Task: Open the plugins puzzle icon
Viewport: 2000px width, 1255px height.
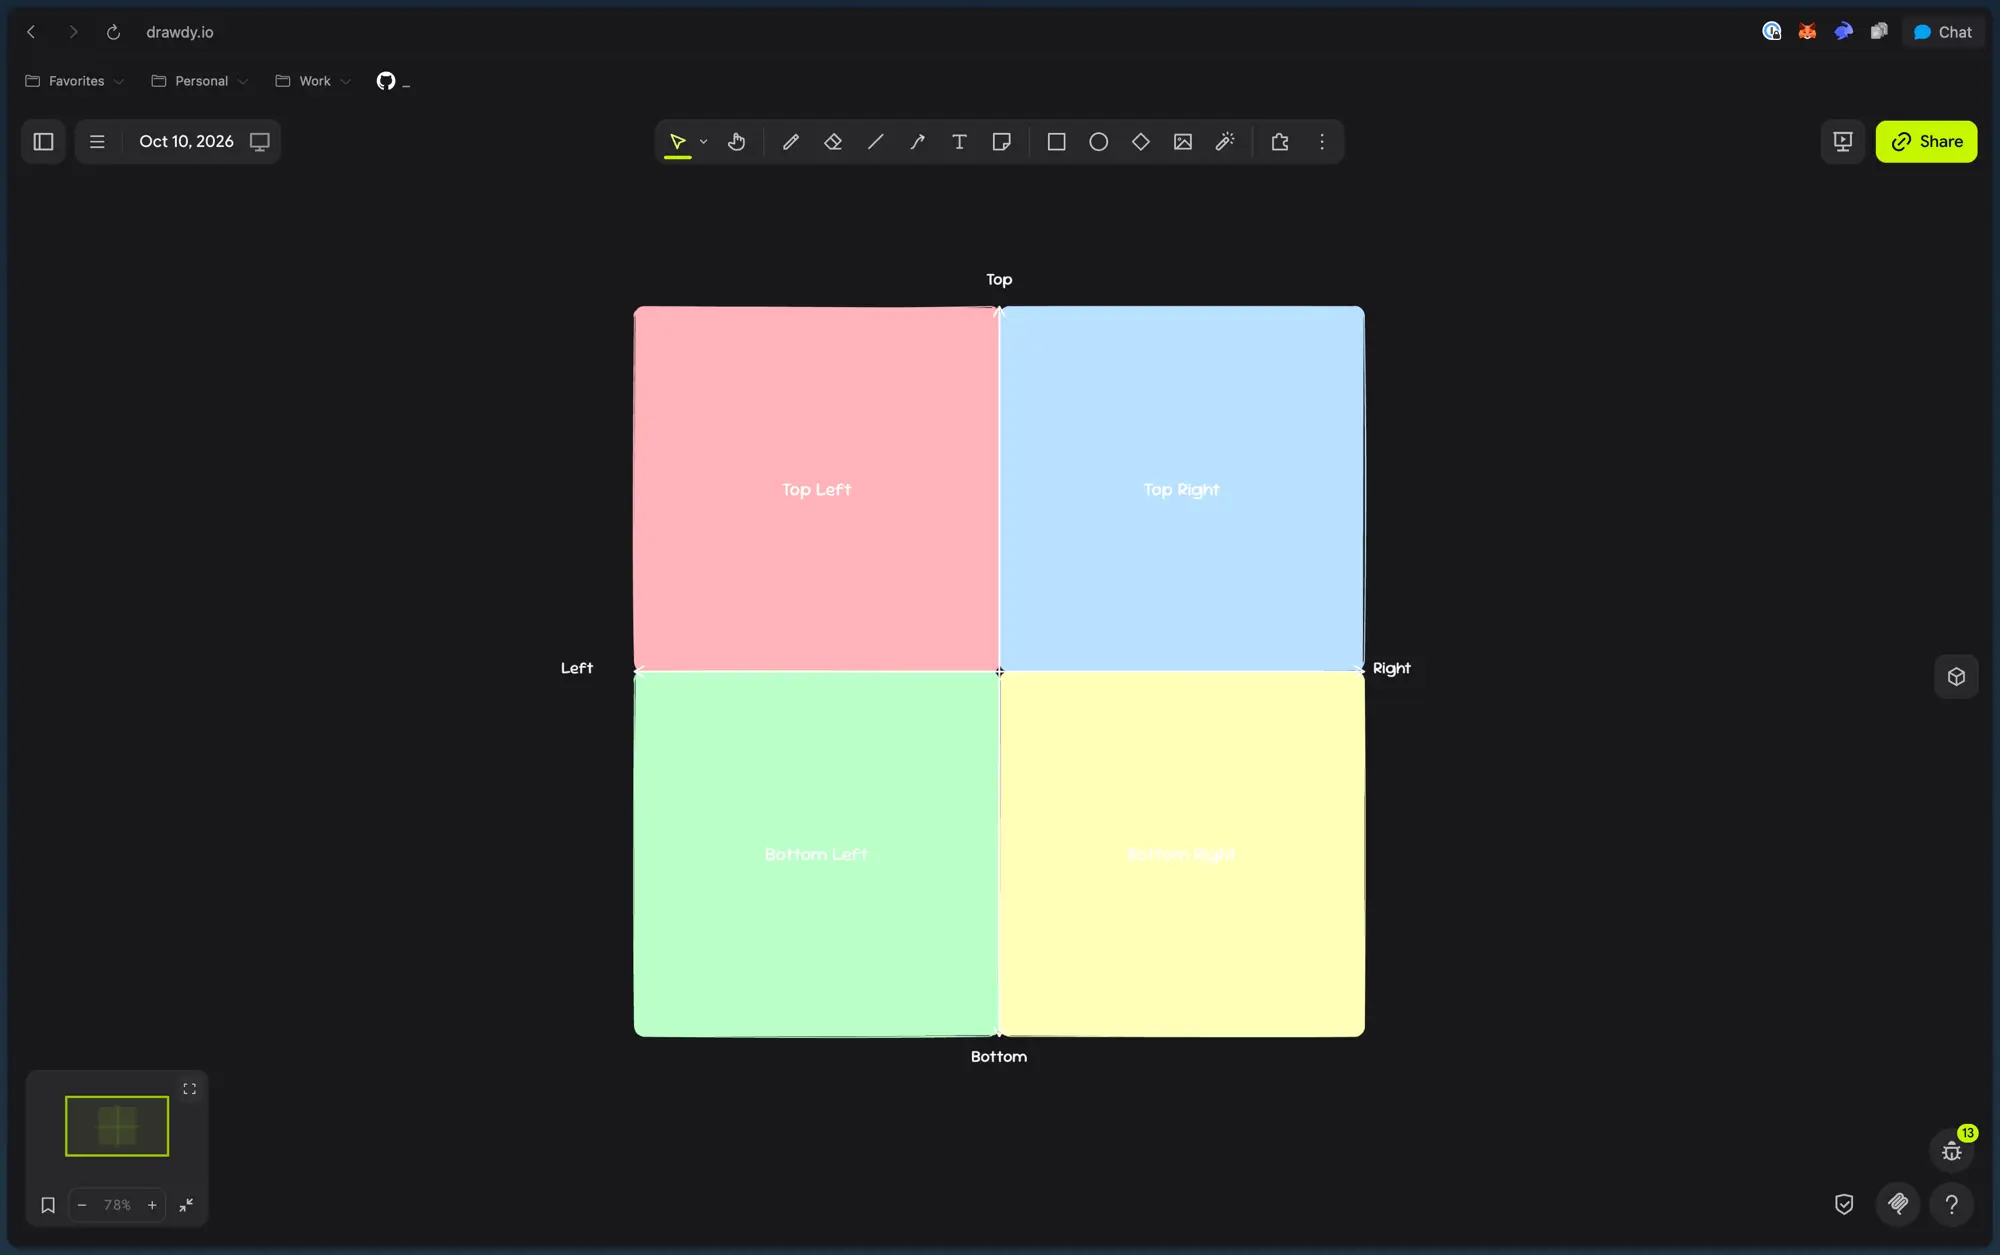Action: coord(1280,142)
